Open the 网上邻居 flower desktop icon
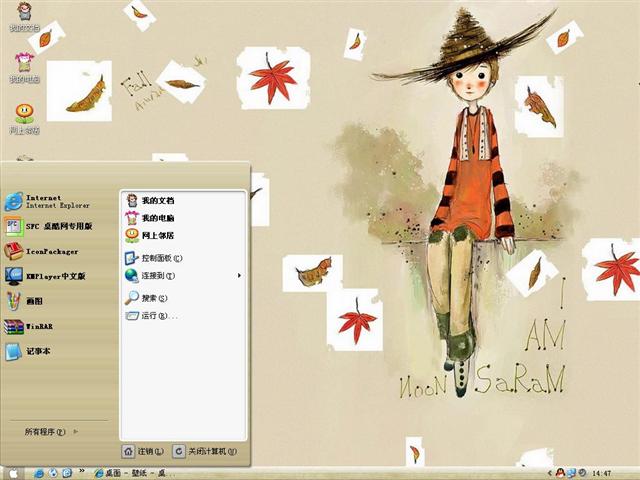 click(x=24, y=119)
